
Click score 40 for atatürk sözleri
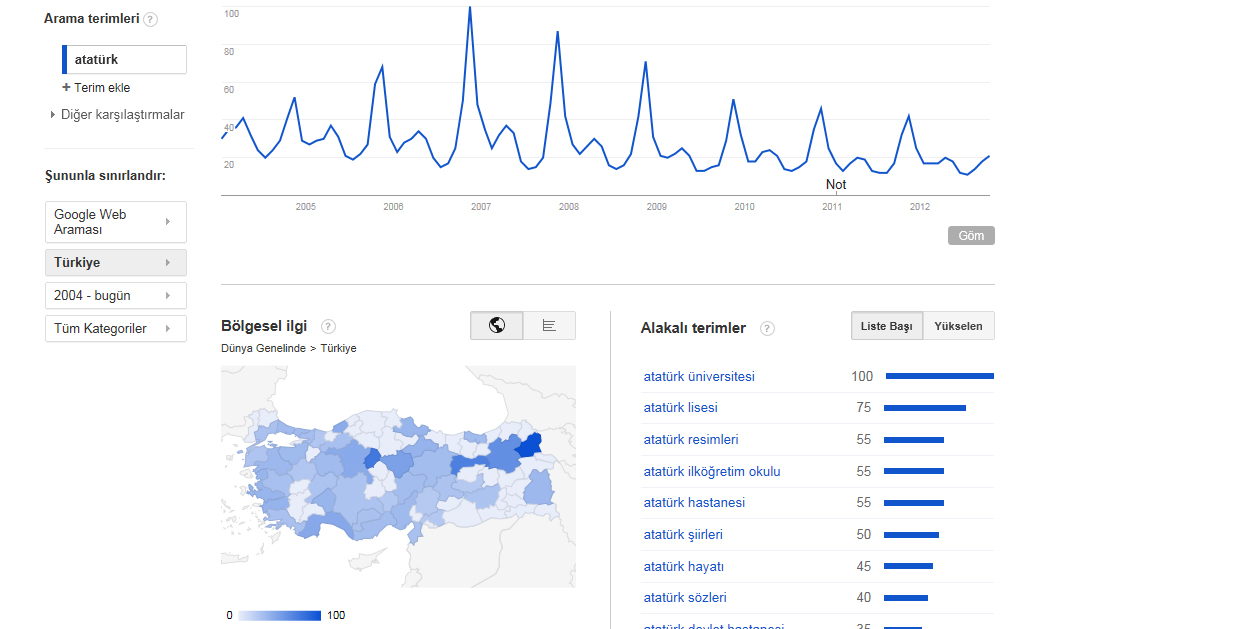pos(864,598)
